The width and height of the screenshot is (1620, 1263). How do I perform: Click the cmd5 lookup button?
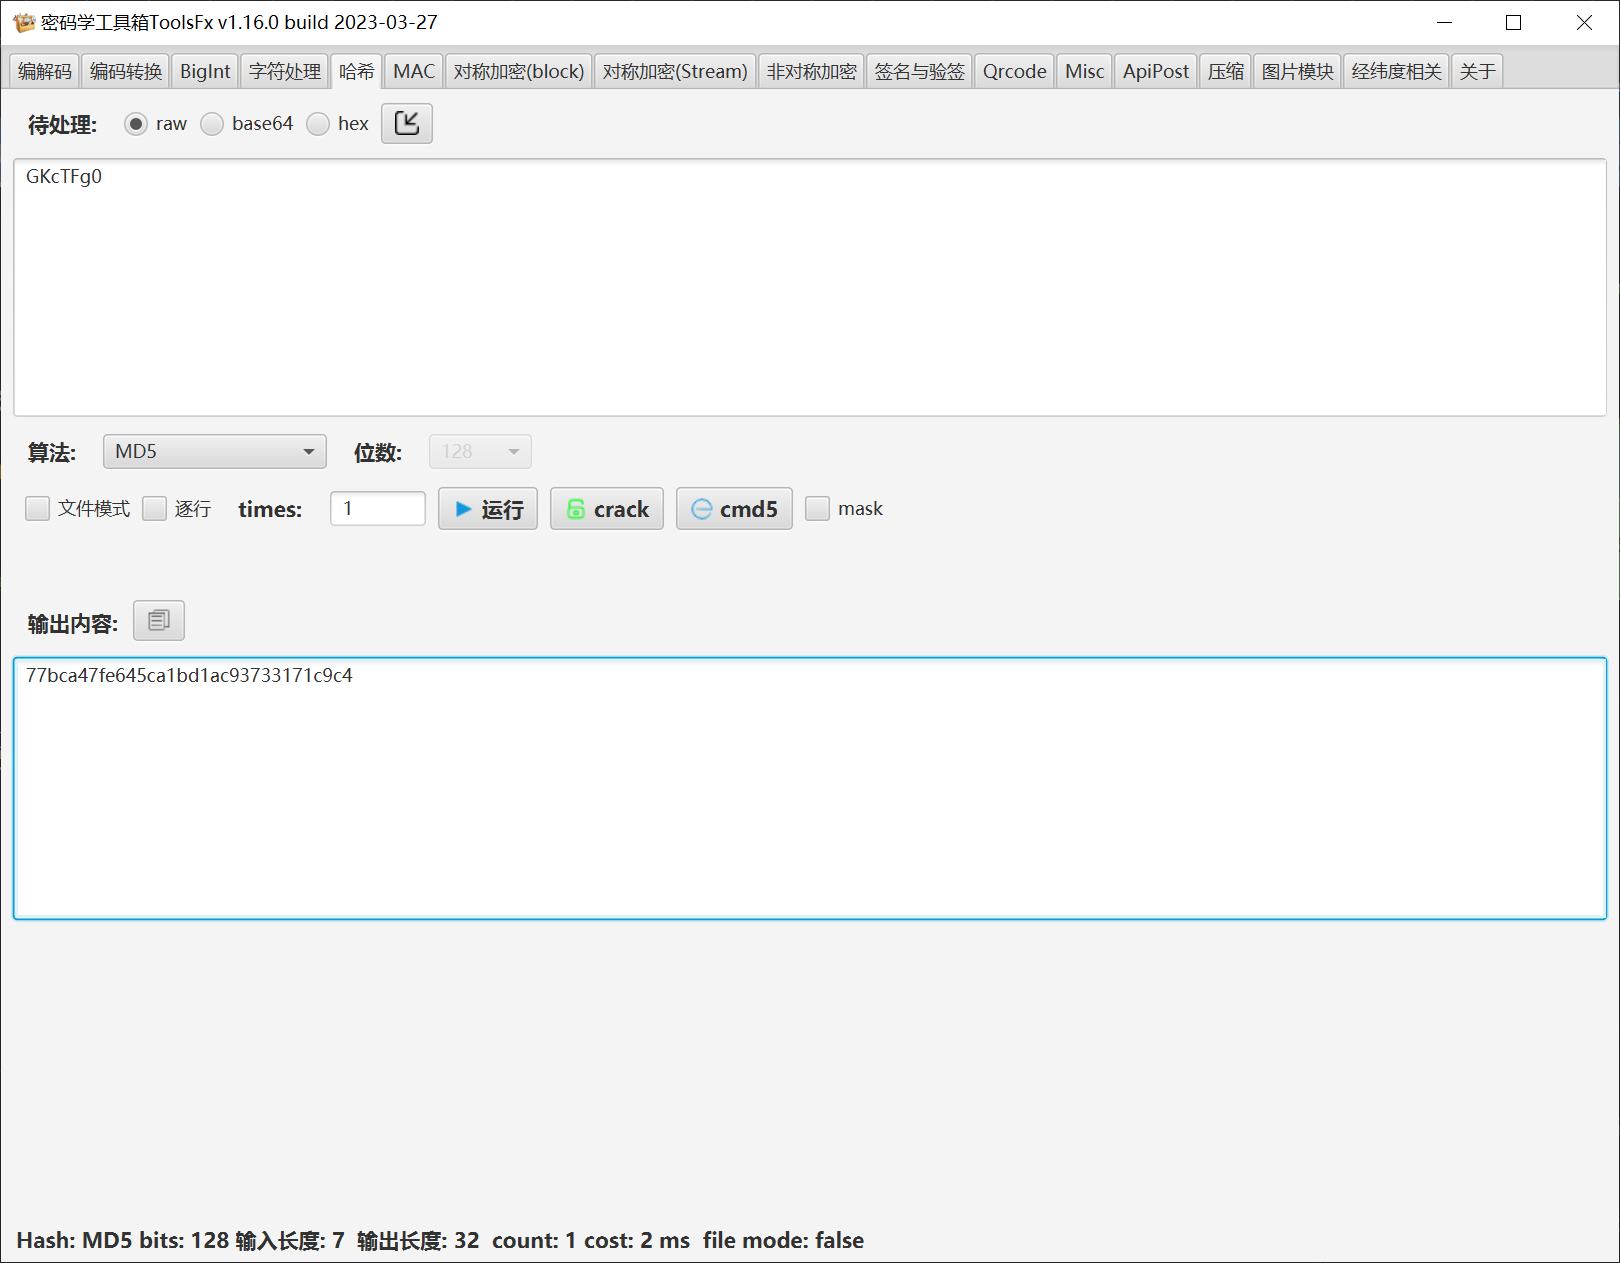click(x=734, y=508)
